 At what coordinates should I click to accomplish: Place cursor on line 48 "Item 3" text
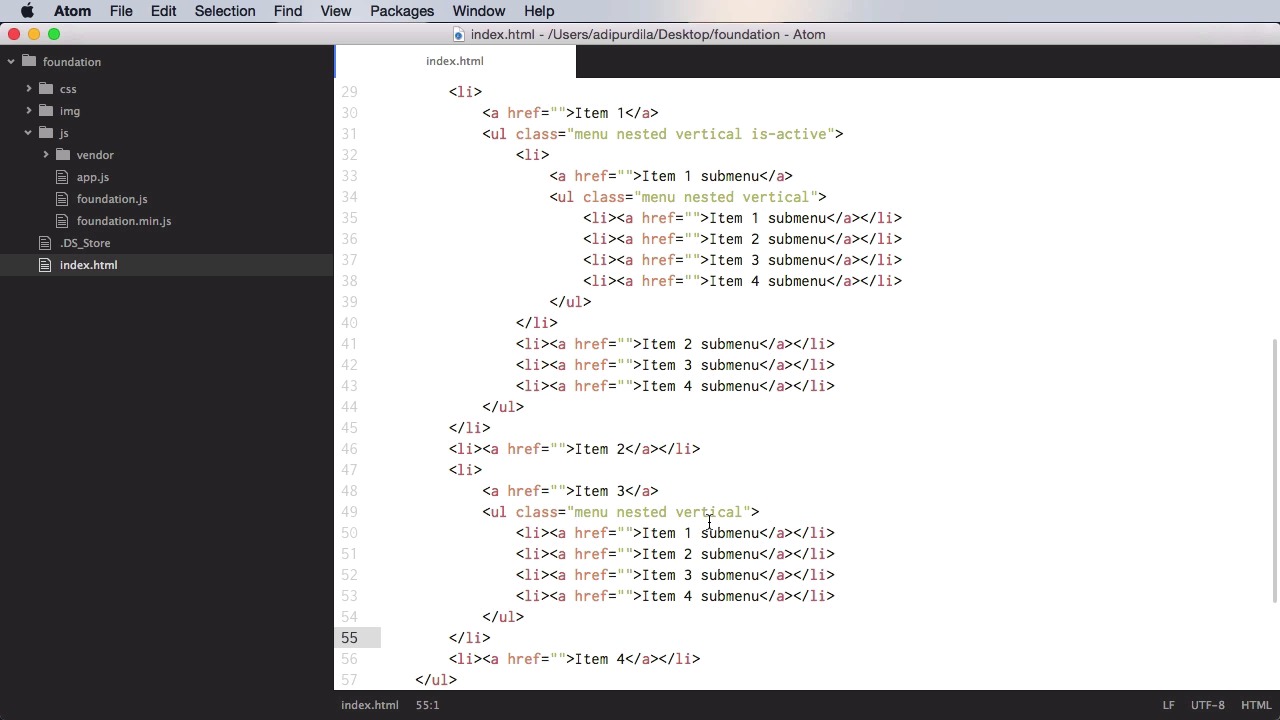click(599, 491)
